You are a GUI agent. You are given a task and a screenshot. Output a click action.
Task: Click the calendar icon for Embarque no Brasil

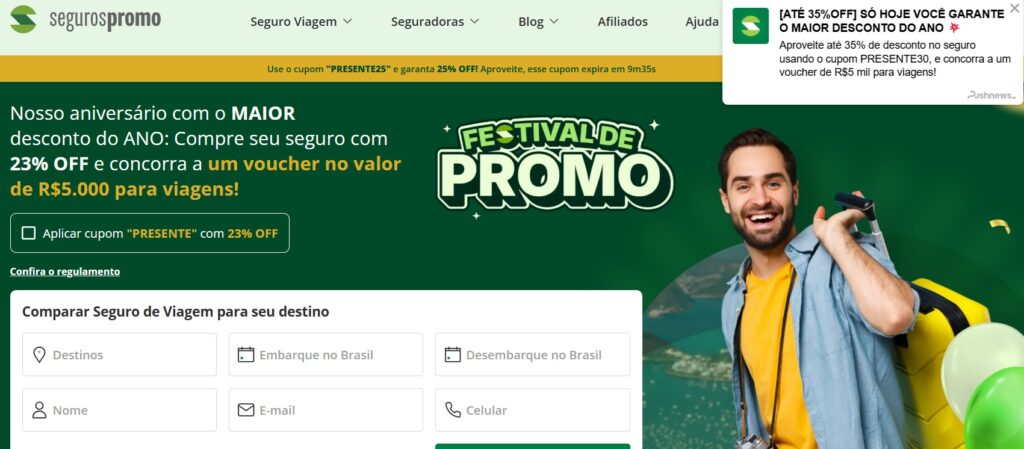246,355
